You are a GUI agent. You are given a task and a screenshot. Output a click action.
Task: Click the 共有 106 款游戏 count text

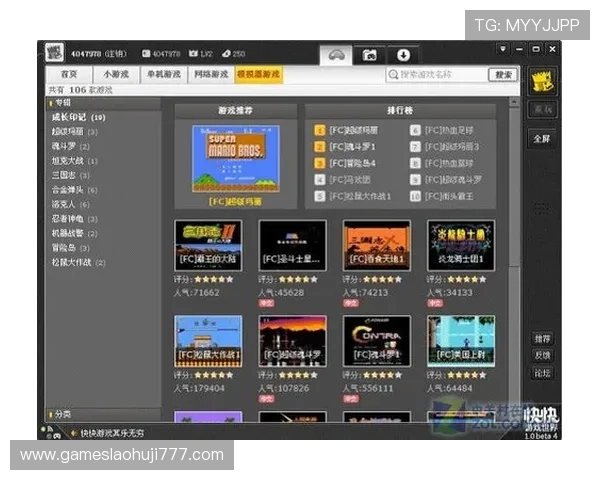(80, 90)
